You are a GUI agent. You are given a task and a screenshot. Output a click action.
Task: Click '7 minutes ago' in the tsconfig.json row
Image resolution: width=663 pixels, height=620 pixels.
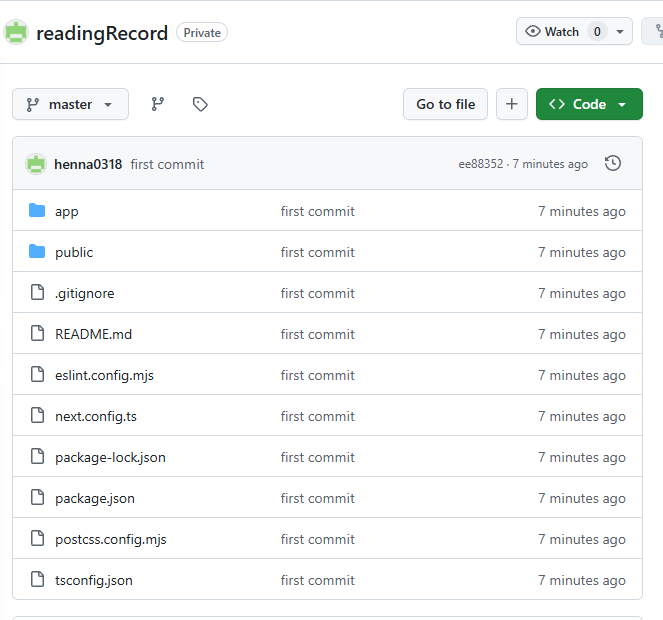tap(582, 581)
